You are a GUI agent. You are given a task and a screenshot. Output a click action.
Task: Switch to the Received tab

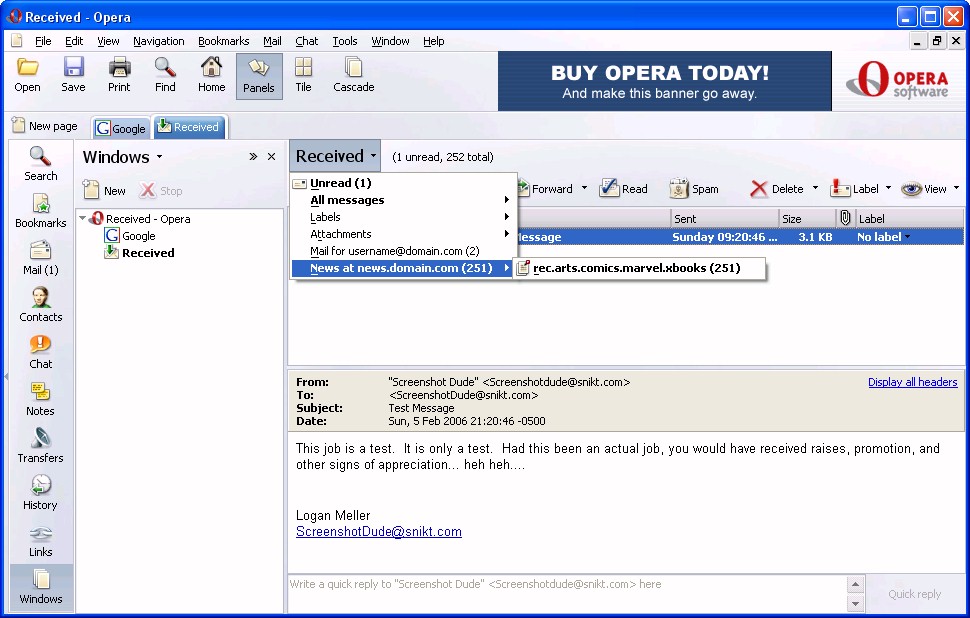point(189,127)
